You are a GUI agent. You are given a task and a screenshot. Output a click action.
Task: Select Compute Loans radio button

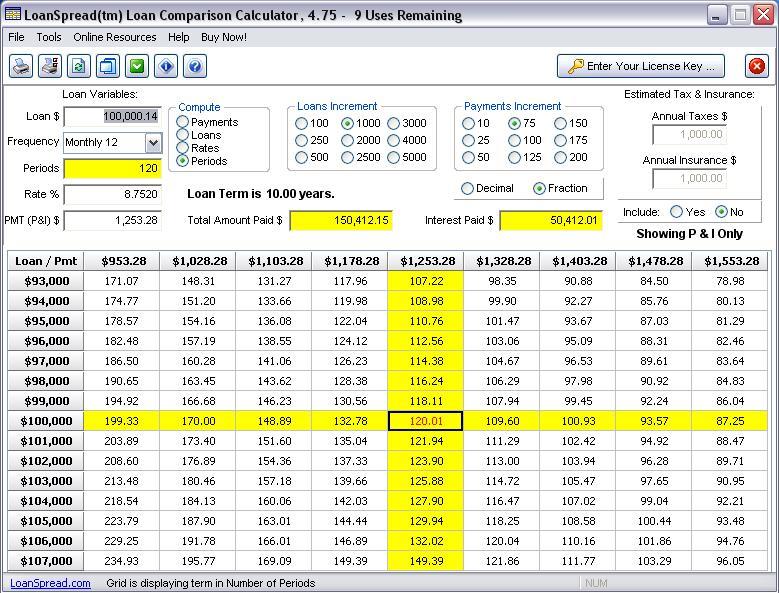point(182,135)
